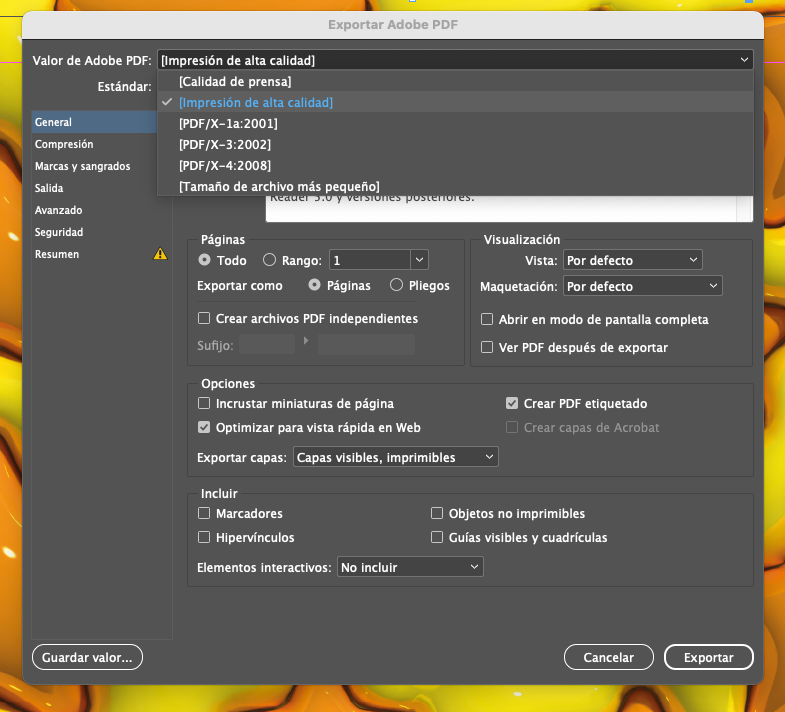Check Objetos no imprimibles

[437, 514]
